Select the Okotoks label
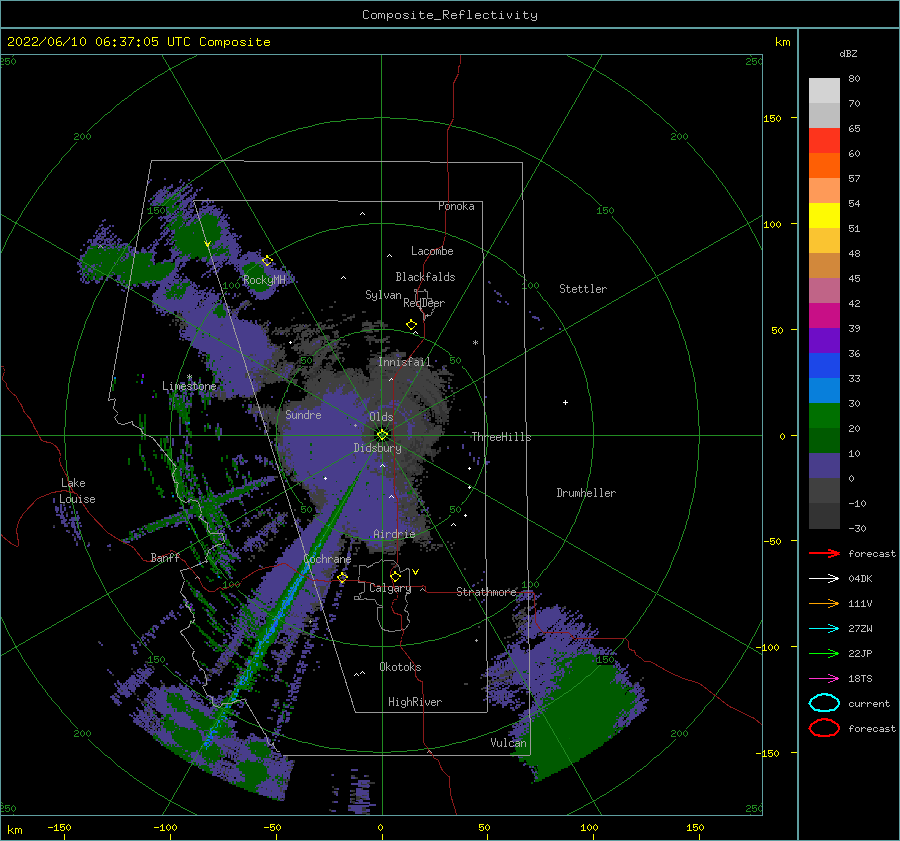Viewport: 900px width, 841px height. coord(400,667)
